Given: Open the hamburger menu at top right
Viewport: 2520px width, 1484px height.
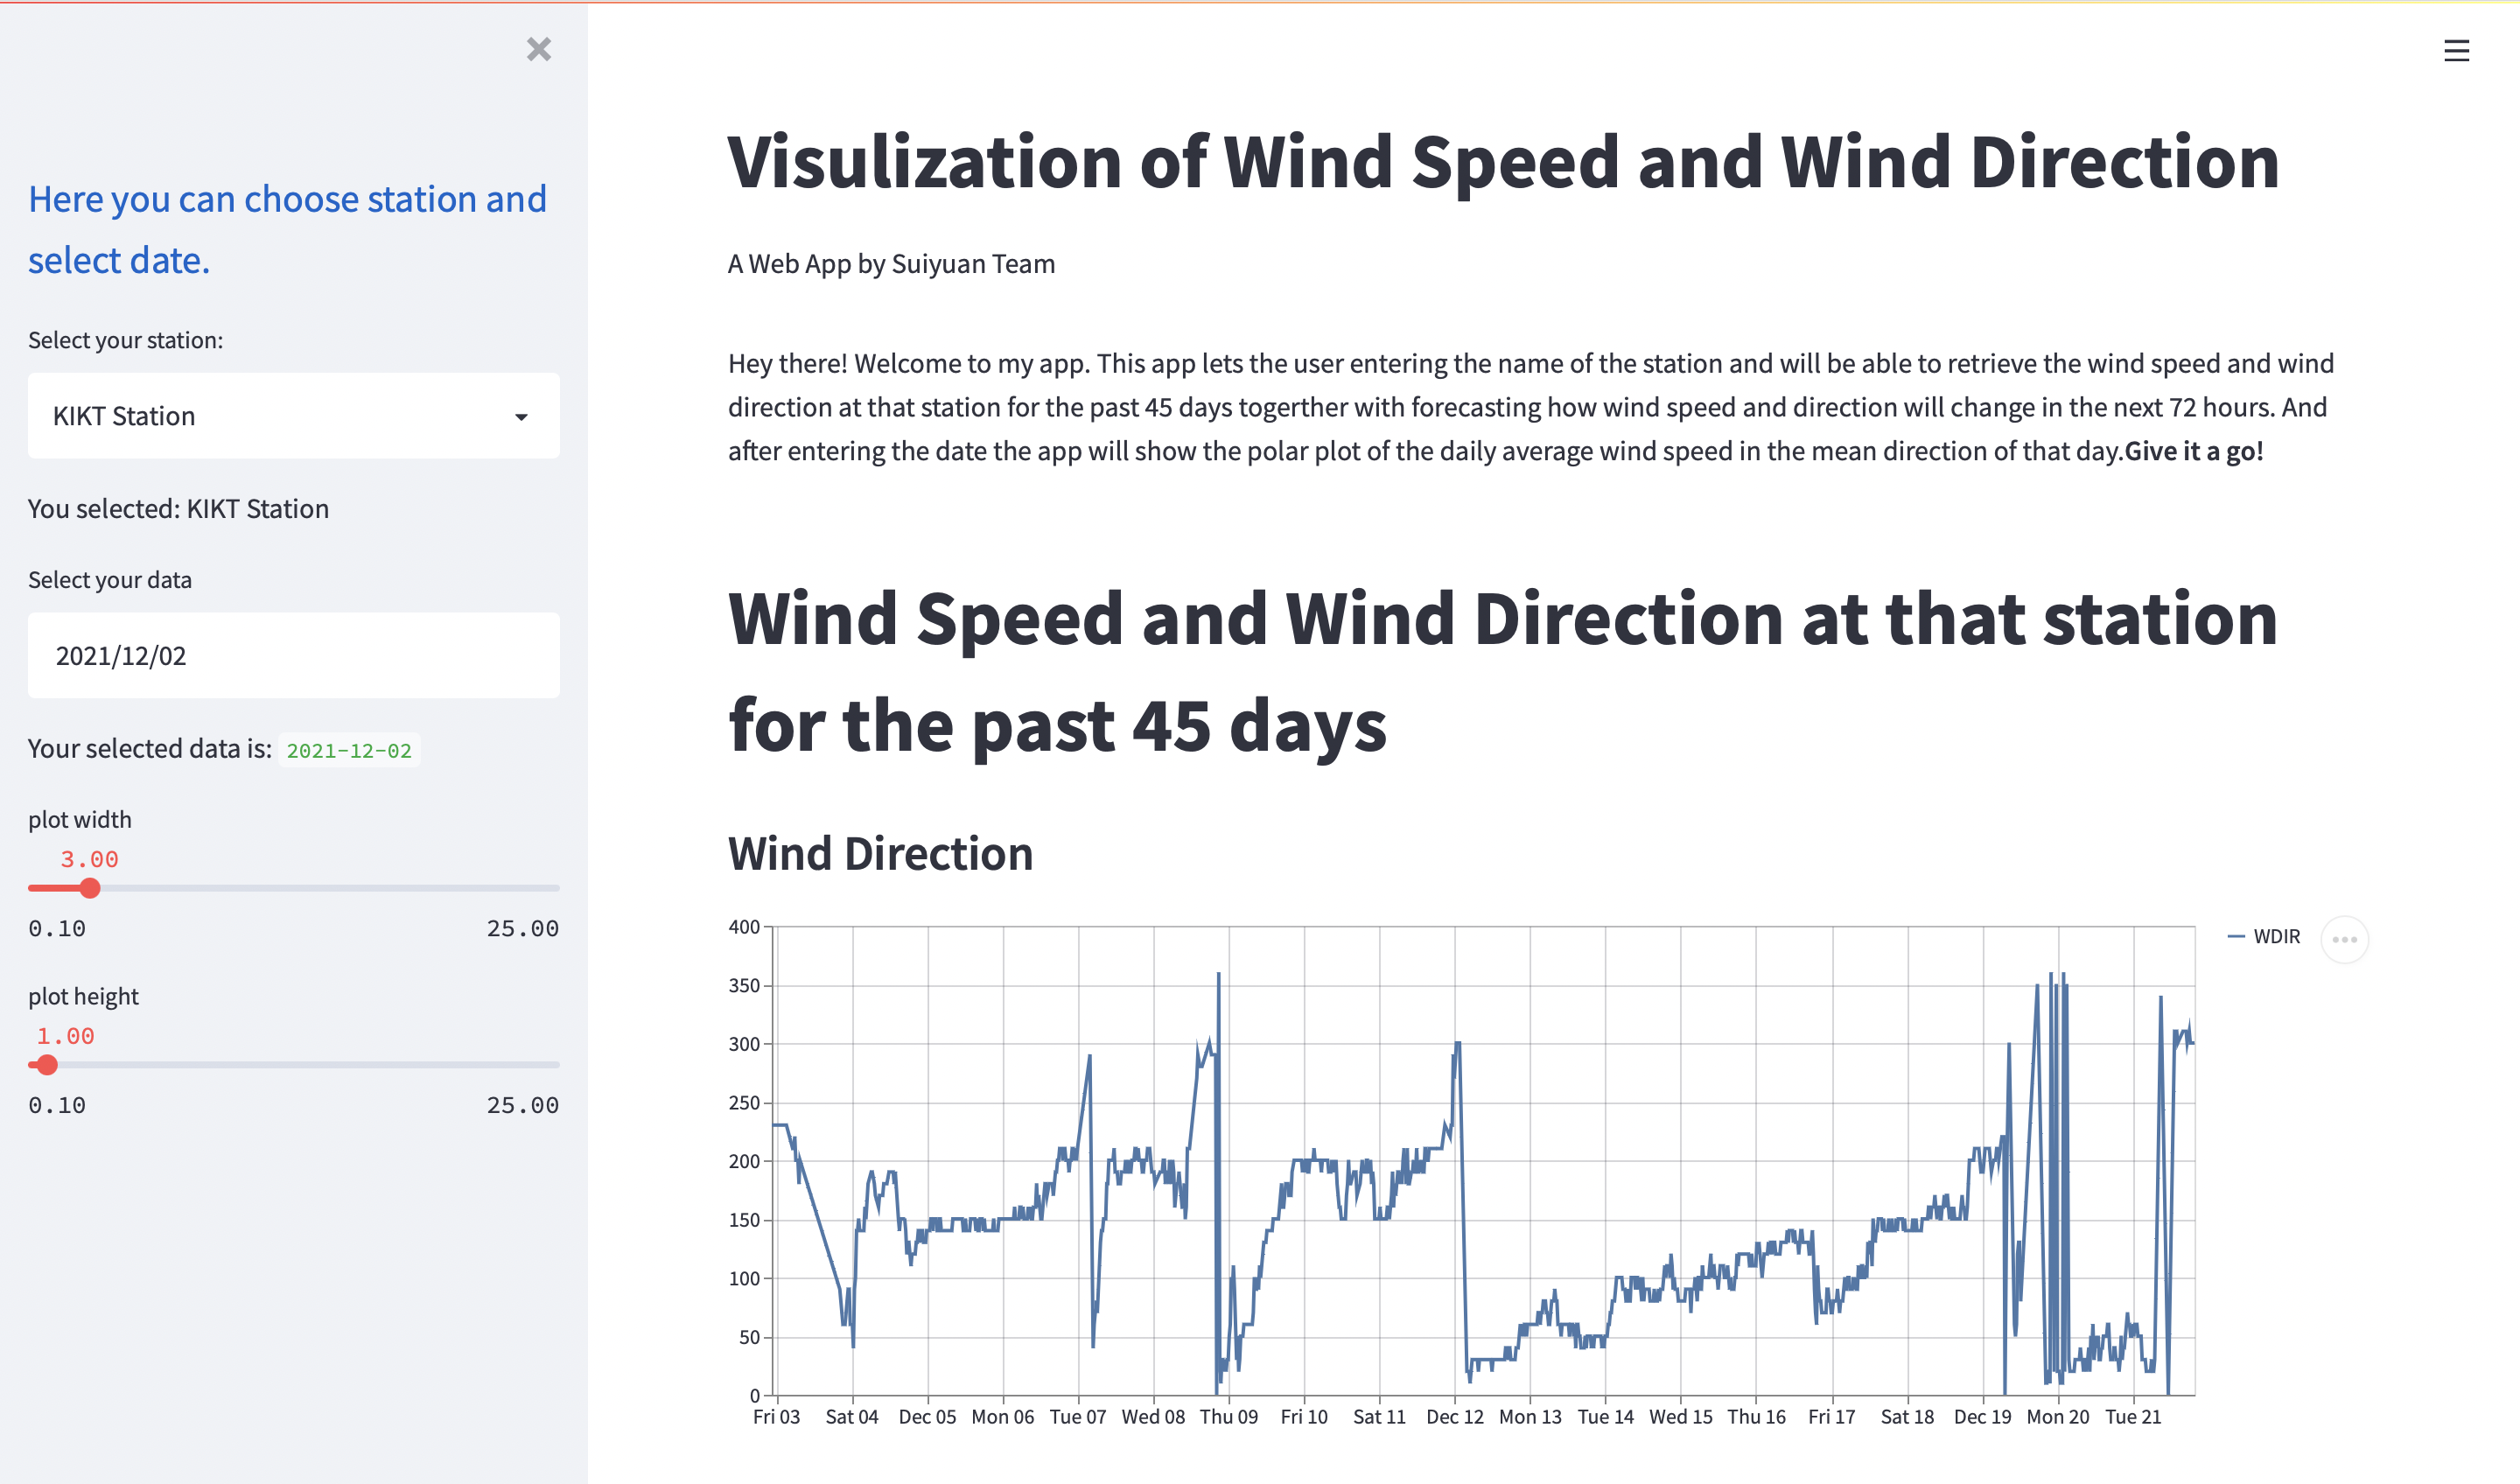Looking at the screenshot, I should coord(2456,51).
